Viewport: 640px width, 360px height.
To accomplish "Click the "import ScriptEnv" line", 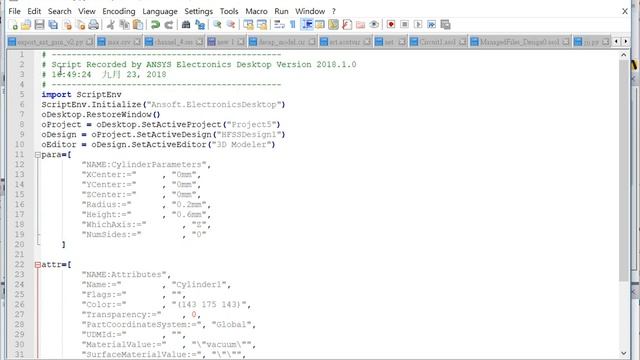I will point(81,94).
